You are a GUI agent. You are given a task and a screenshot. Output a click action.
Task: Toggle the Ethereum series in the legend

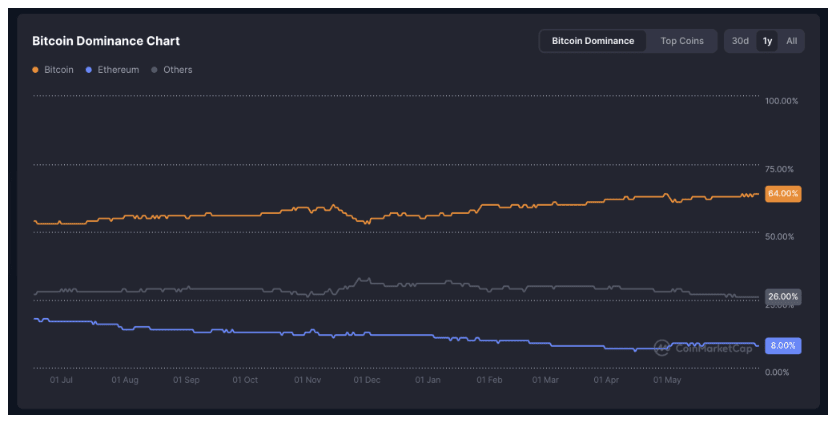118,70
